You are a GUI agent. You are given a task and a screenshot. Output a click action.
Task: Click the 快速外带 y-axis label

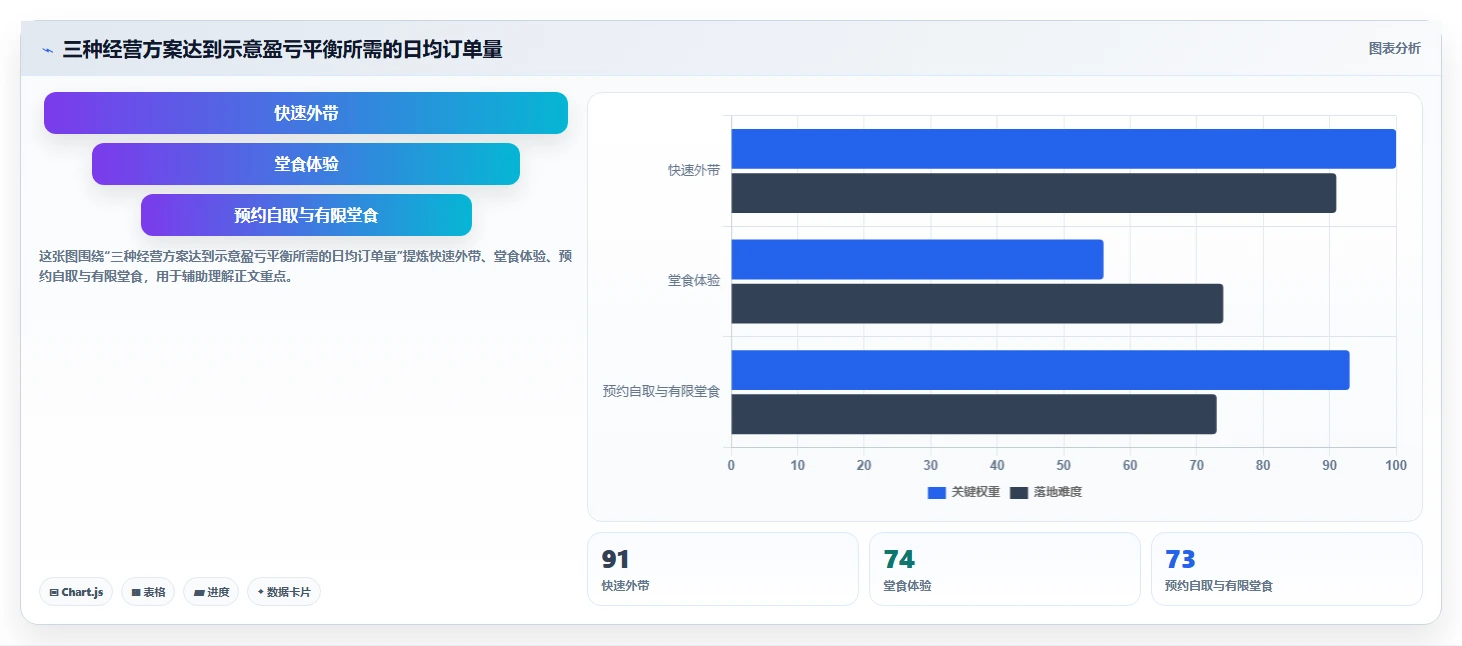(693, 170)
